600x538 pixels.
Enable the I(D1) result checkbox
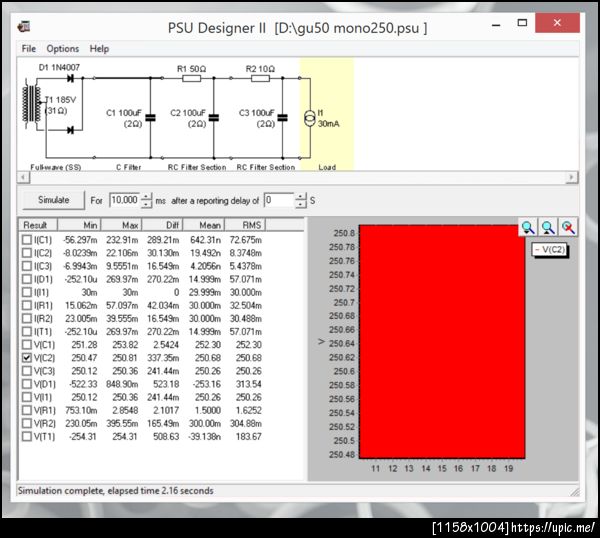click(x=26, y=279)
